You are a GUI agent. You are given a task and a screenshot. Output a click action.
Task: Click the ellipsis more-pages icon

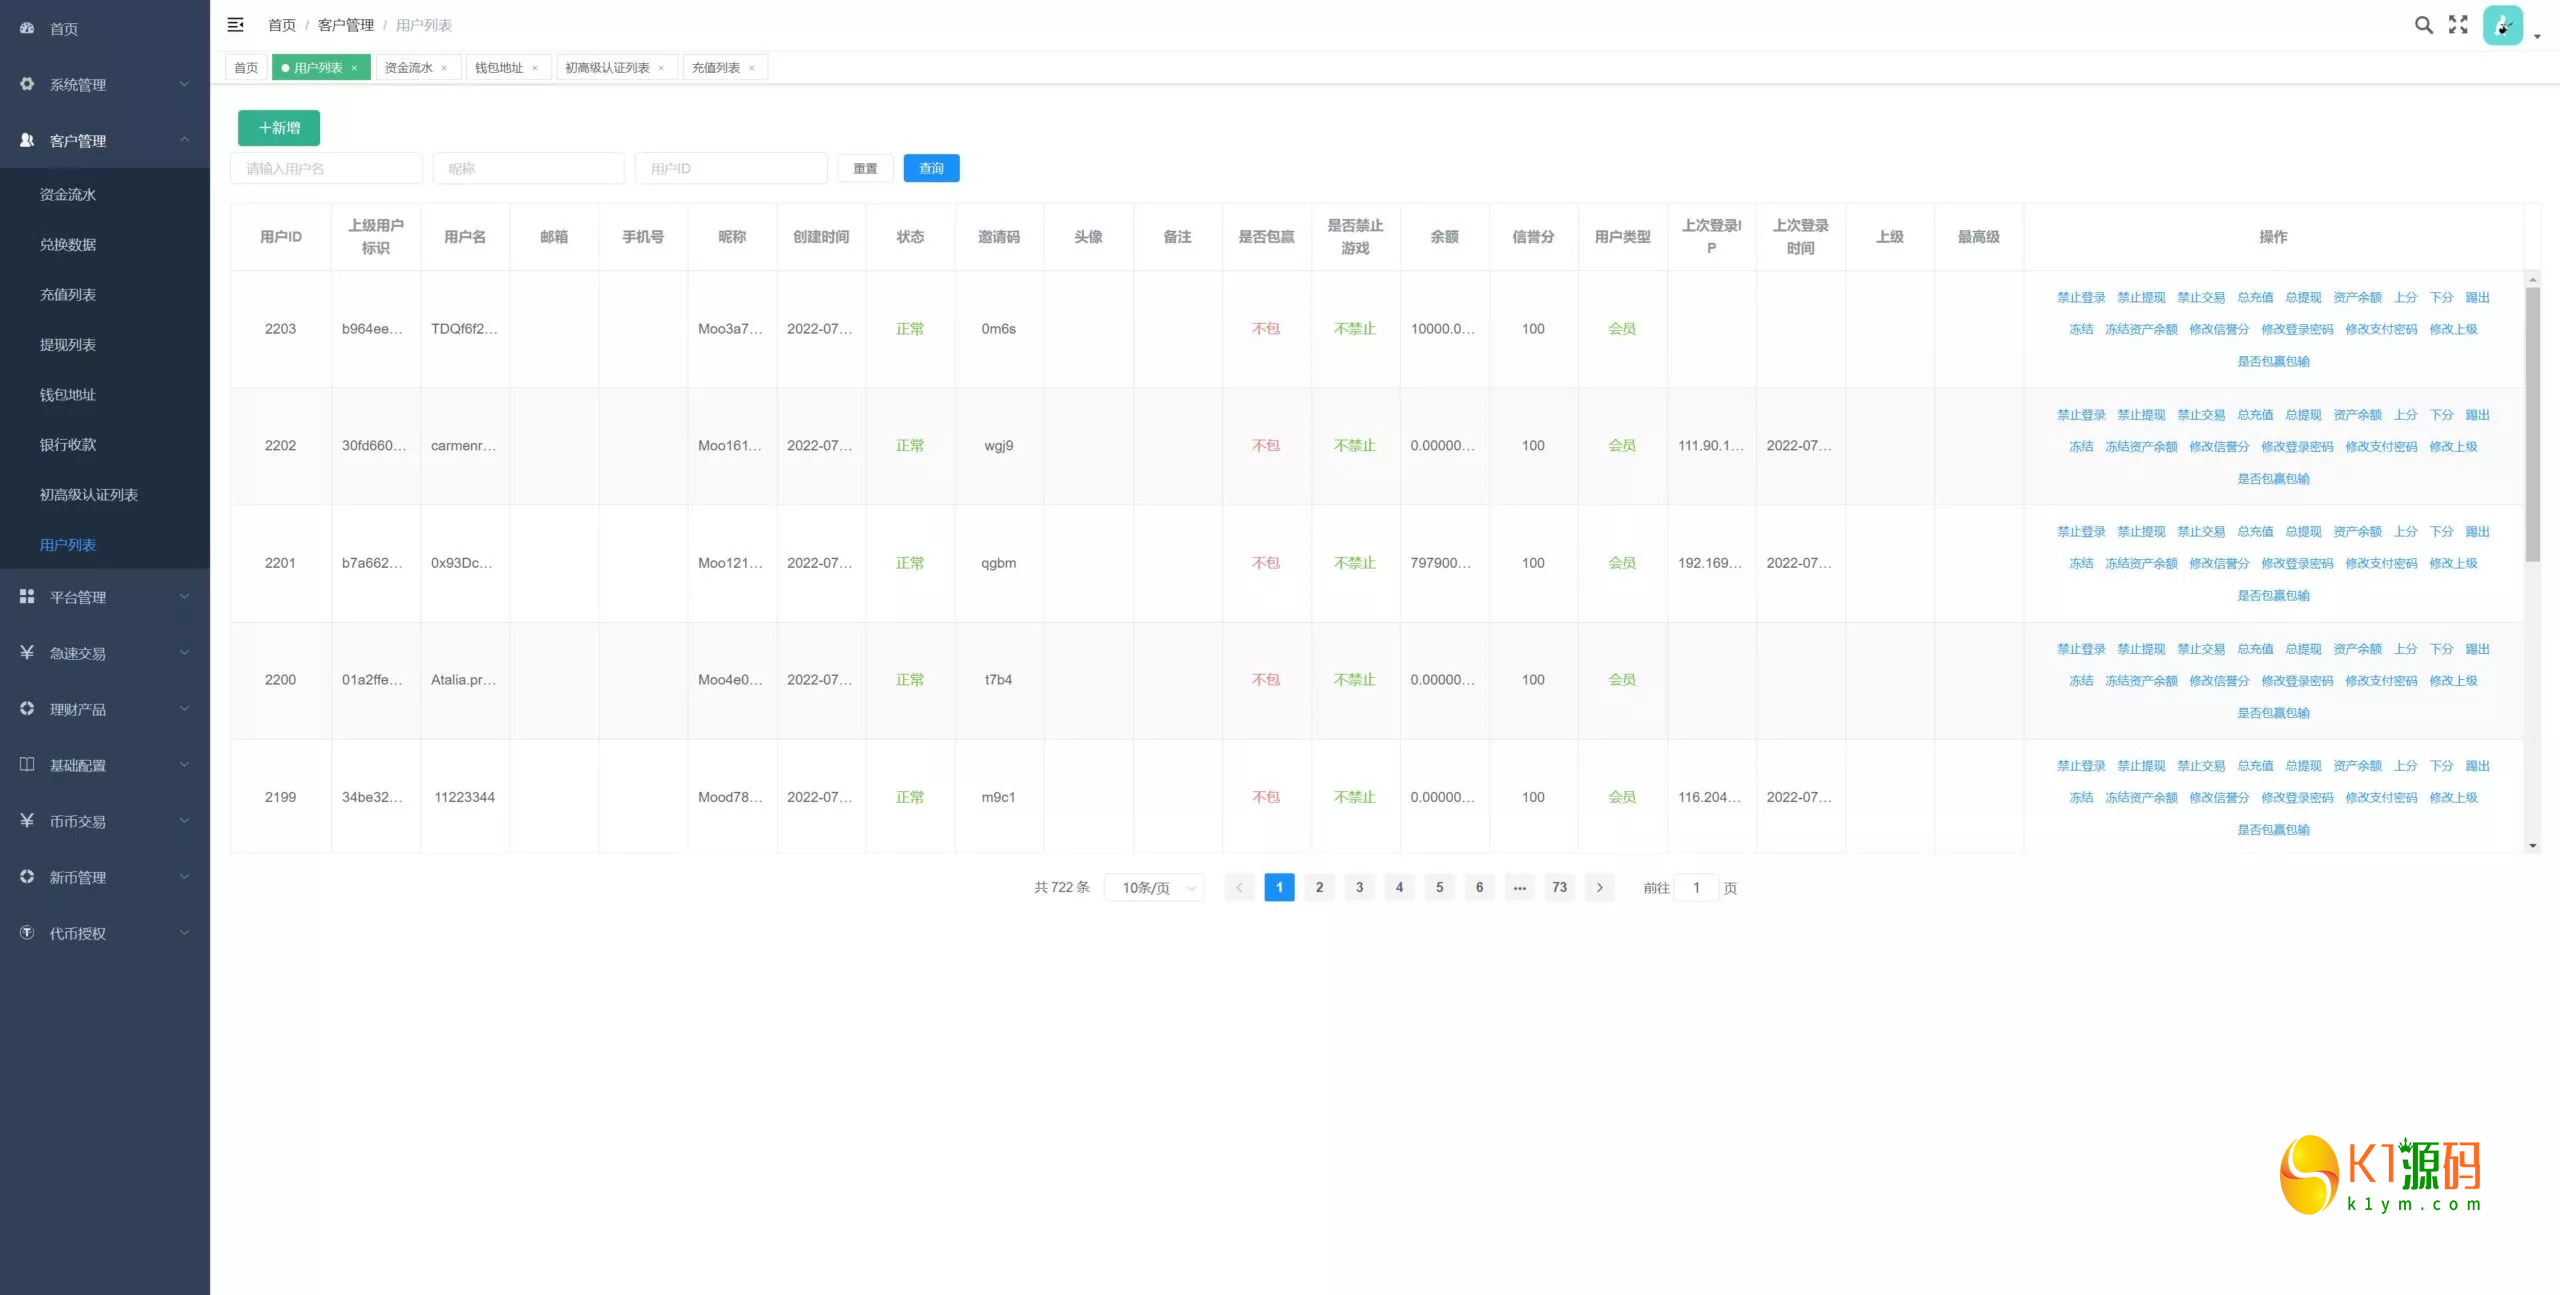(x=1519, y=887)
